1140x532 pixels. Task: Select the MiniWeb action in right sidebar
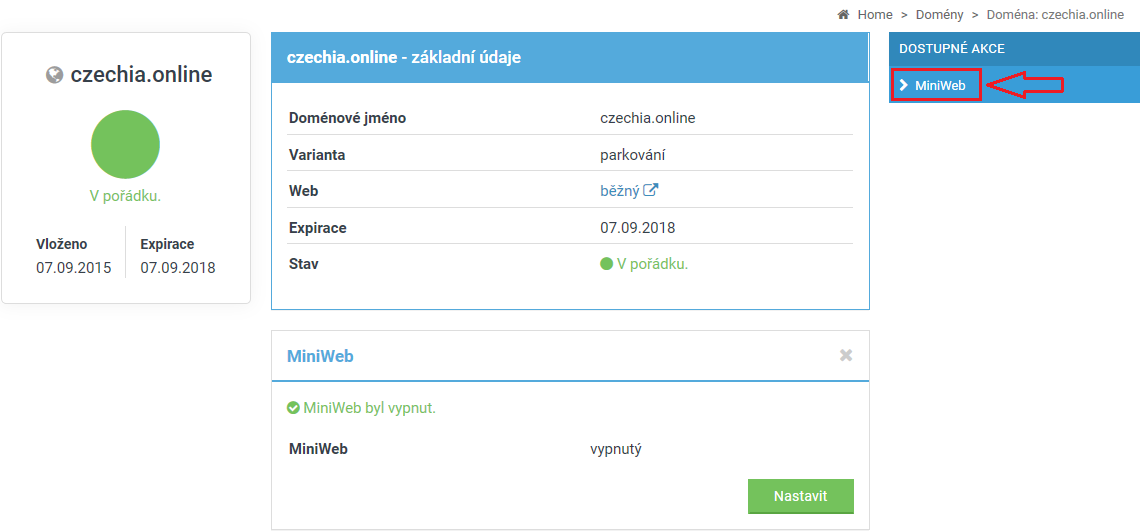(x=940, y=86)
